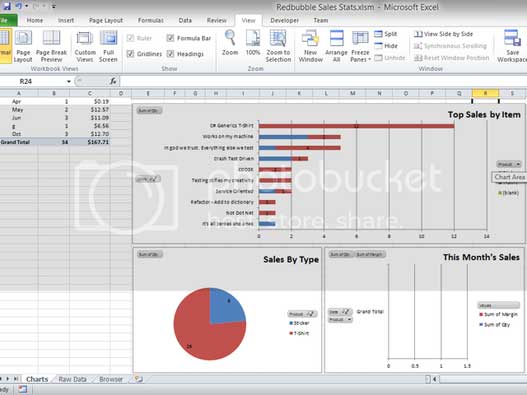
Task: Uncheck the Gridlines checkbox
Action: [130, 54]
